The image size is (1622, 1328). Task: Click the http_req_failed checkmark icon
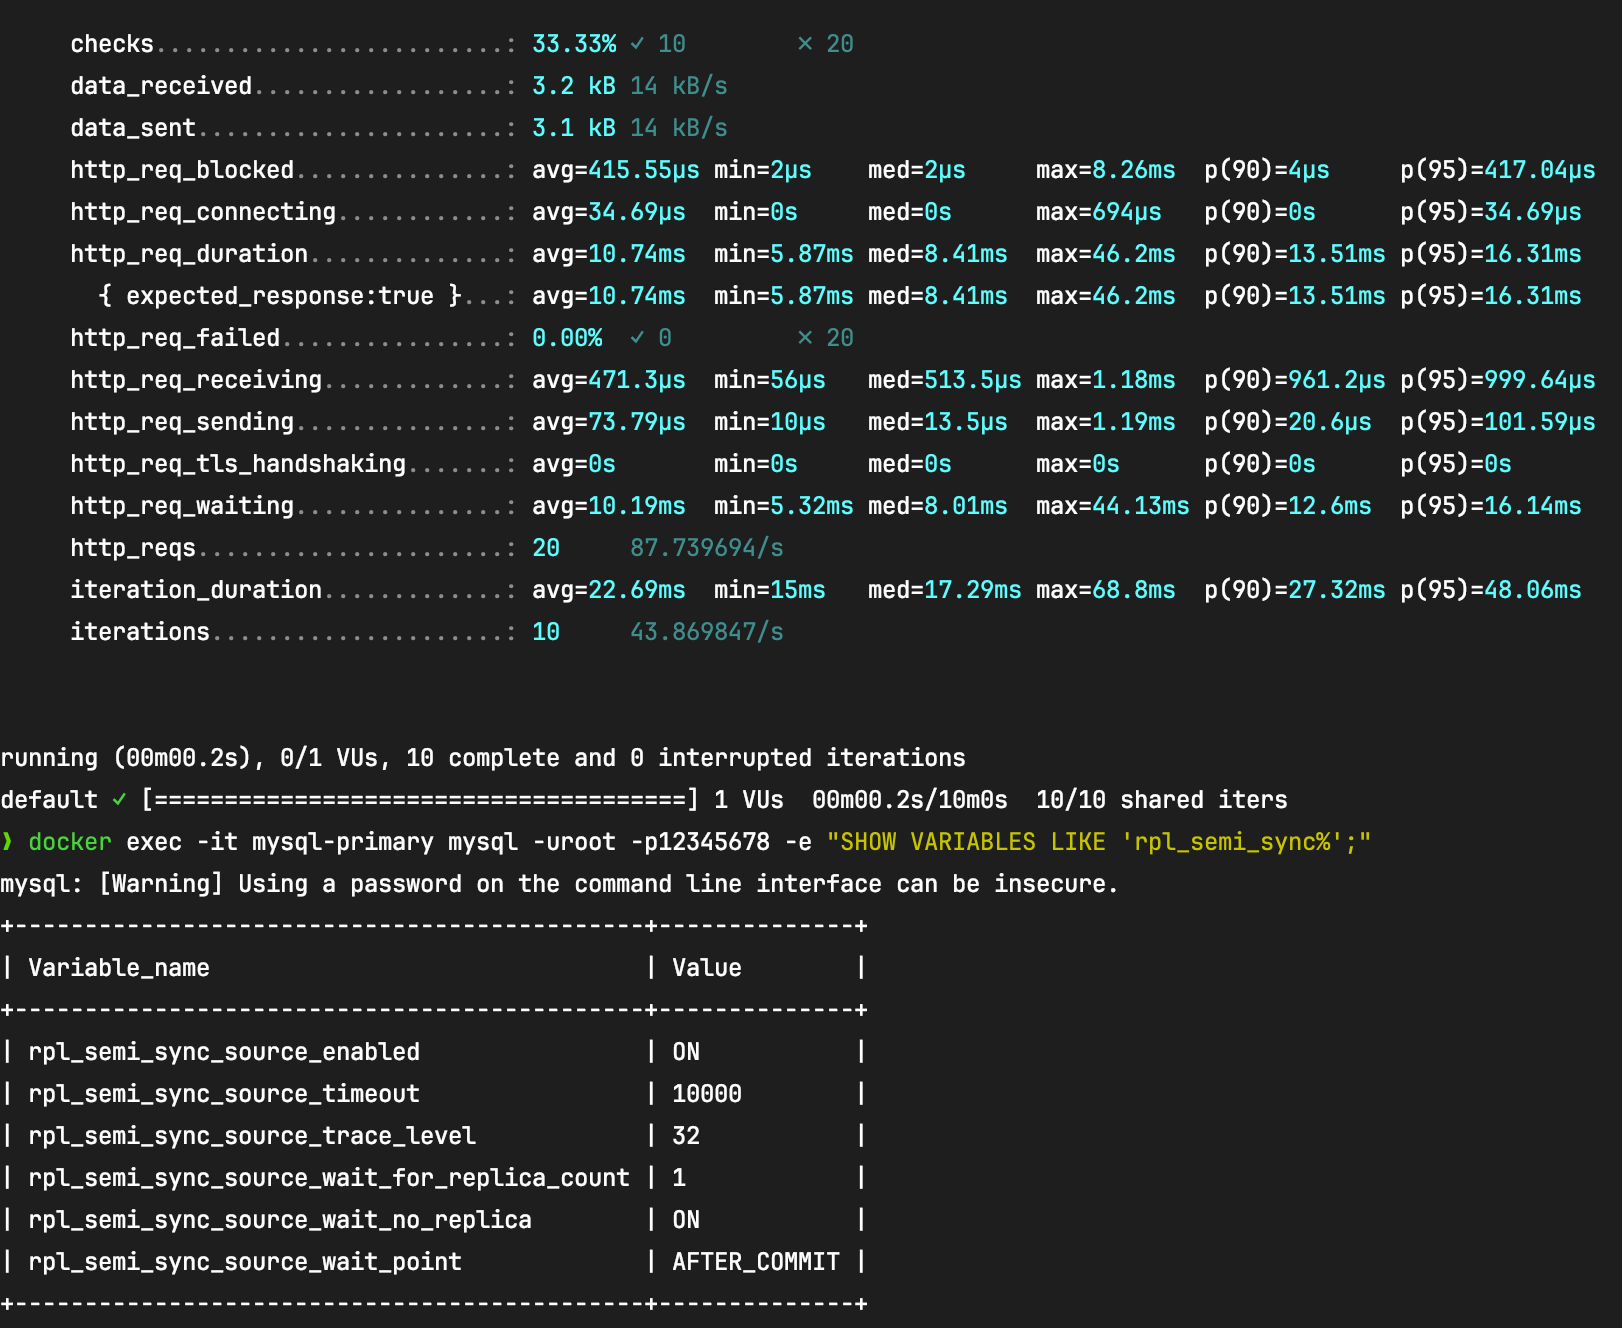coord(637,337)
